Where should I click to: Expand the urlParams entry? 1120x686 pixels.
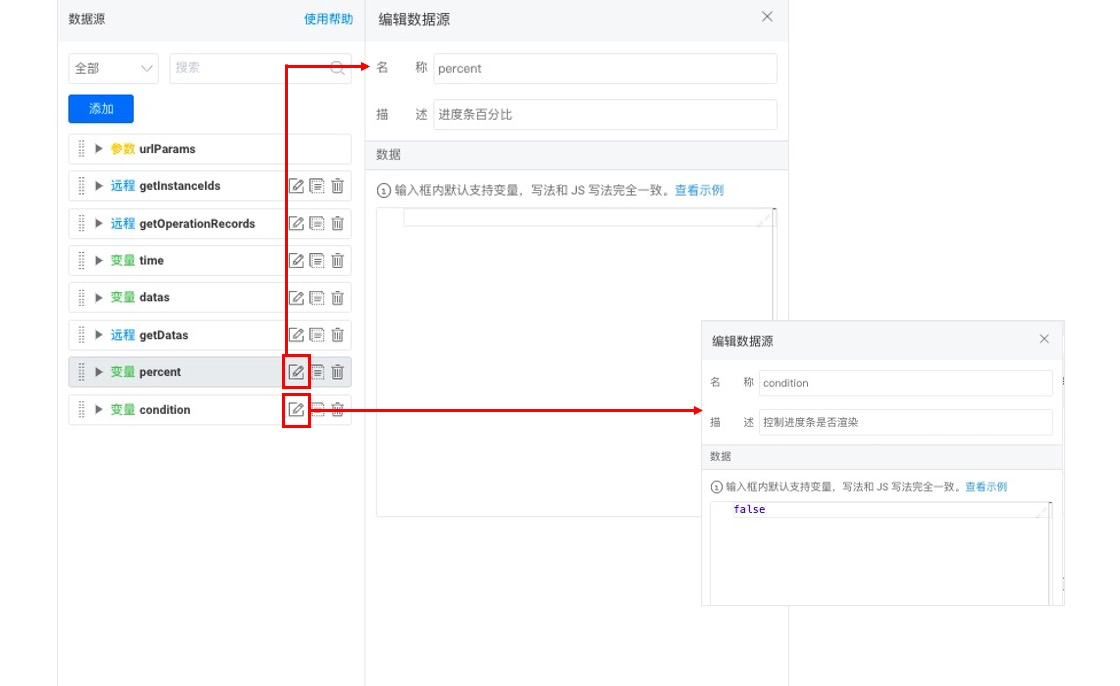tap(99, 149)
